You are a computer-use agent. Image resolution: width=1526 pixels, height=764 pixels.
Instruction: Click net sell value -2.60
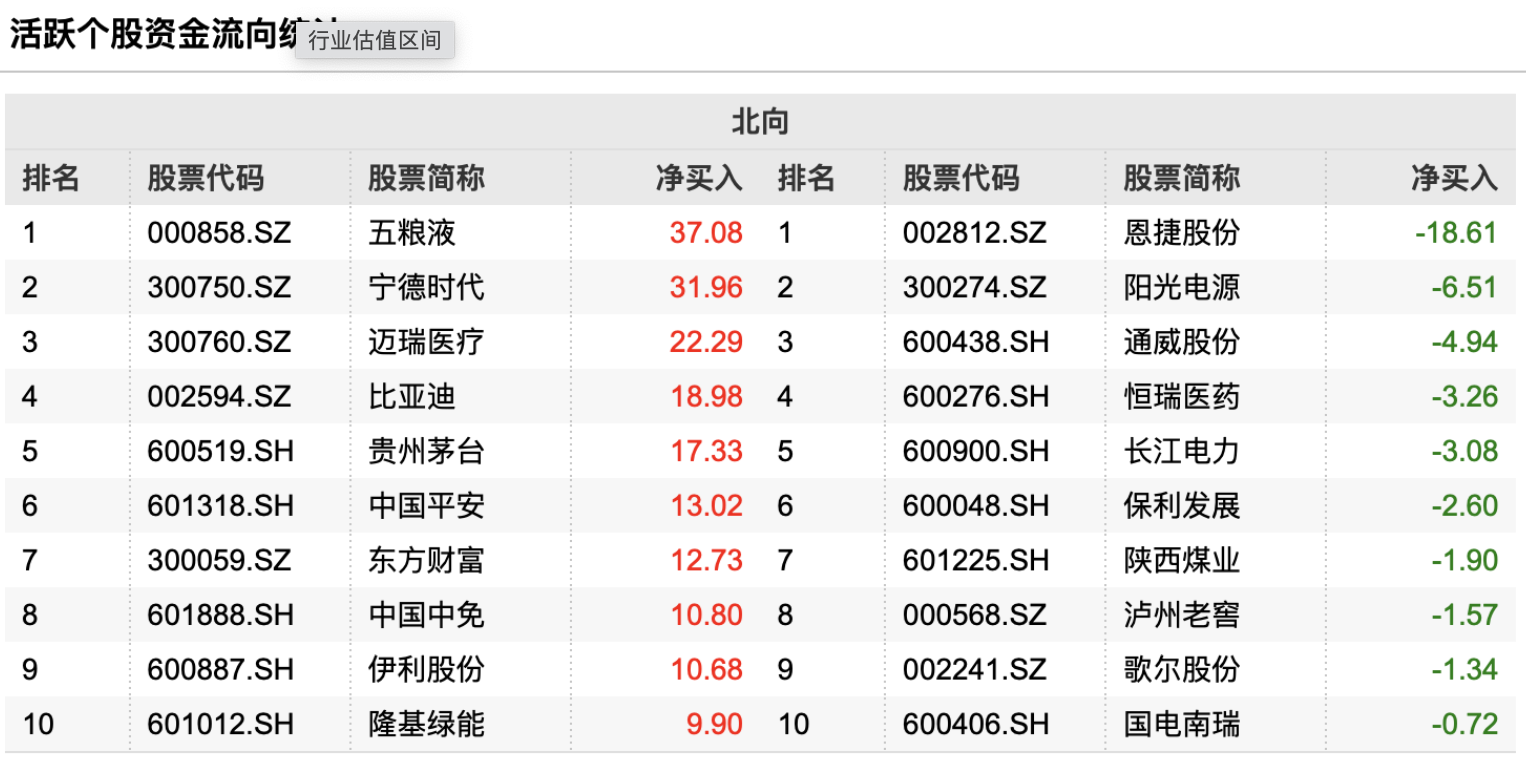click(1464, 506)
